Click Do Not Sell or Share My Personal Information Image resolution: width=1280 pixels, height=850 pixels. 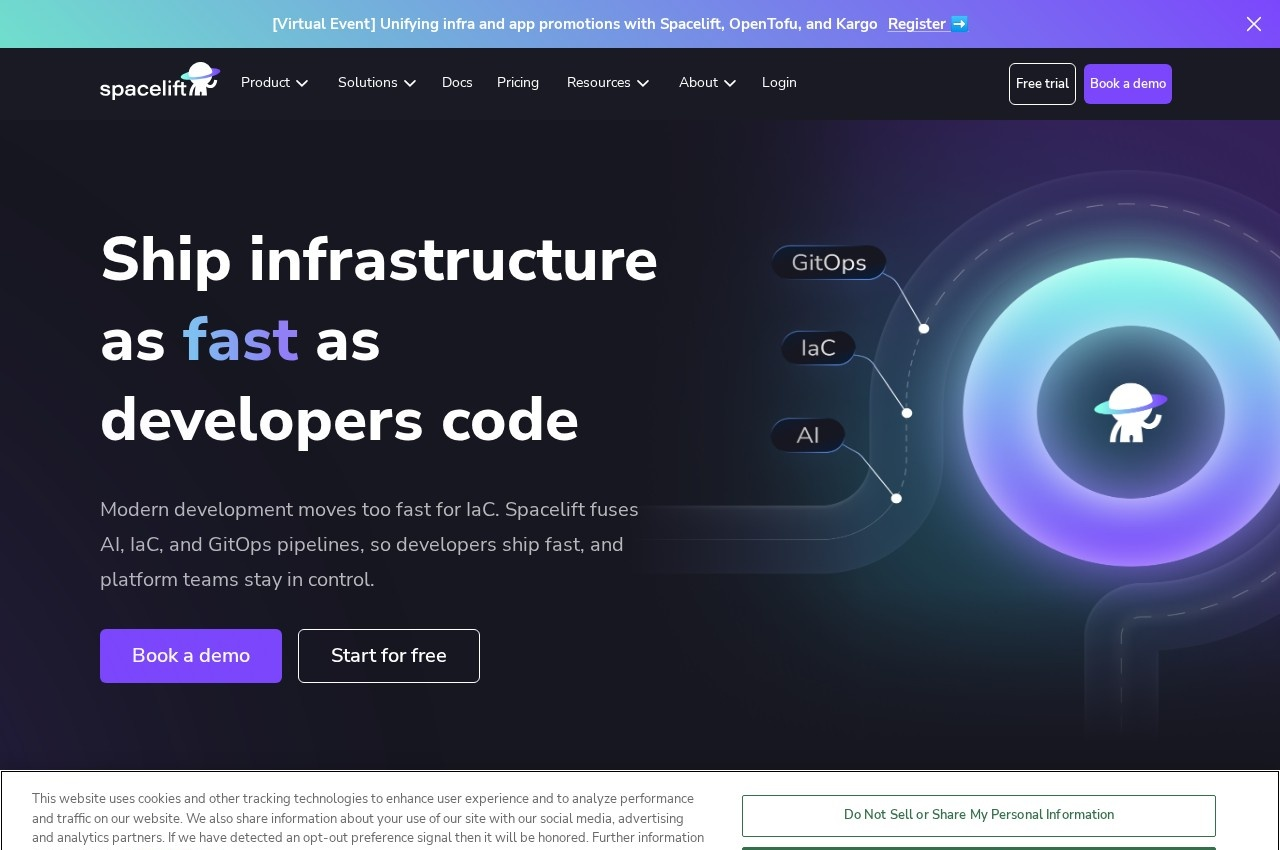point(979,816)
